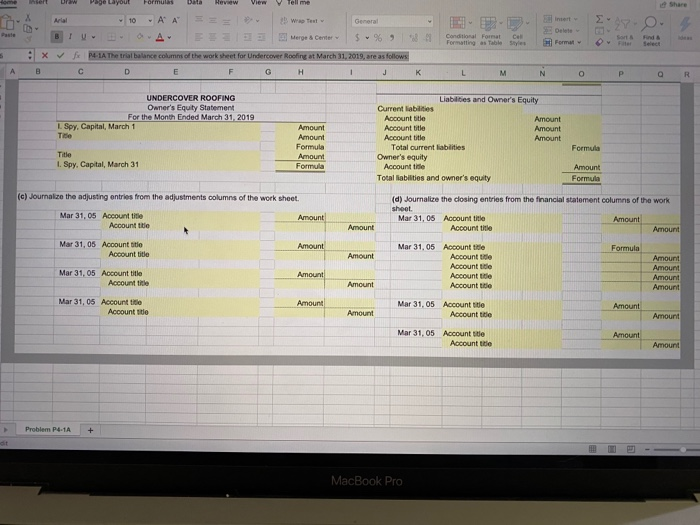Open Find & Select
The image size is (700, 525).
(651, 30)
